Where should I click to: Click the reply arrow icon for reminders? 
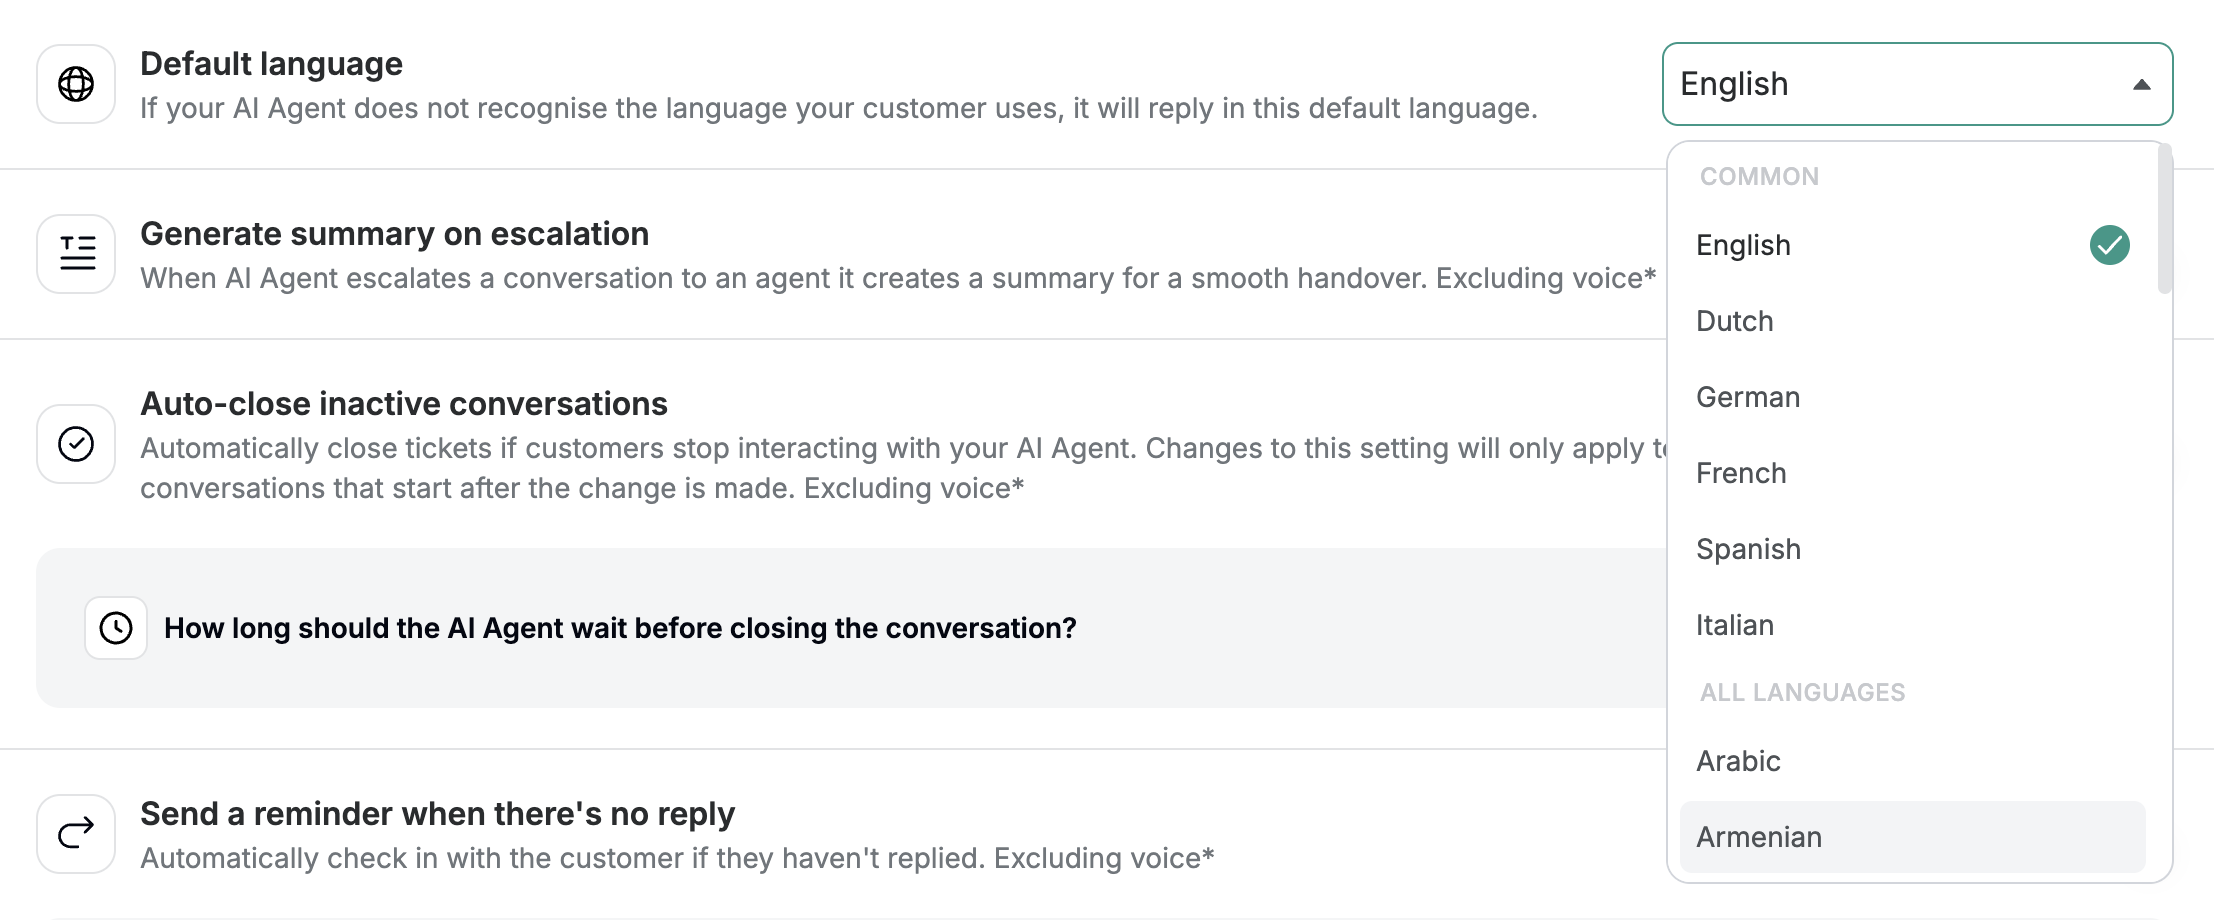(76, 834)
